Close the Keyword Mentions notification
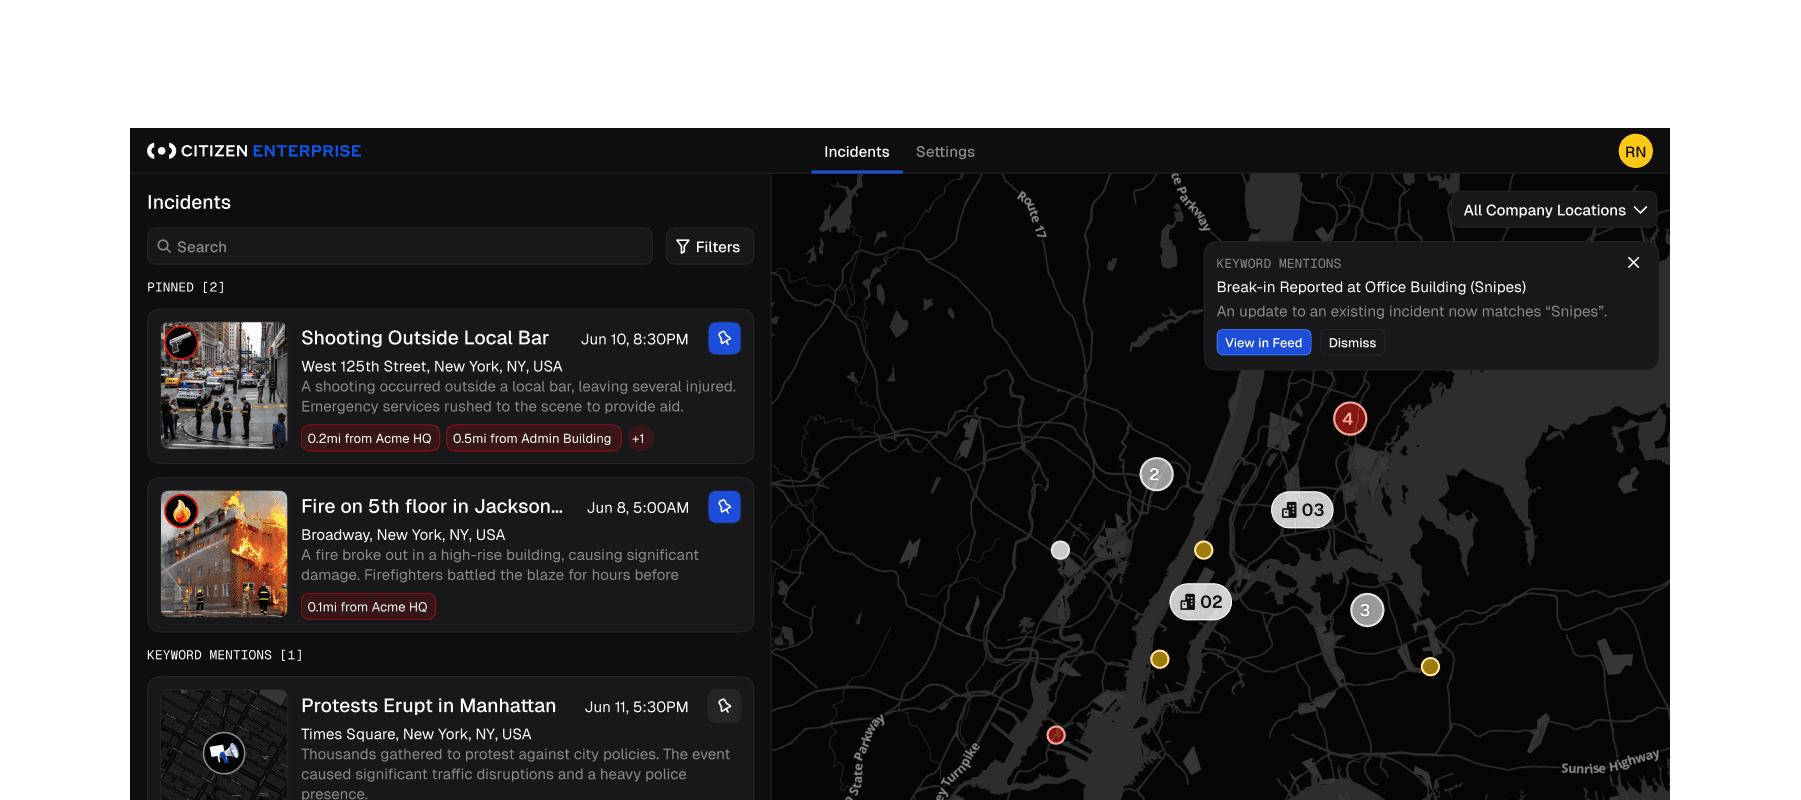 (x=1633, y=262)
